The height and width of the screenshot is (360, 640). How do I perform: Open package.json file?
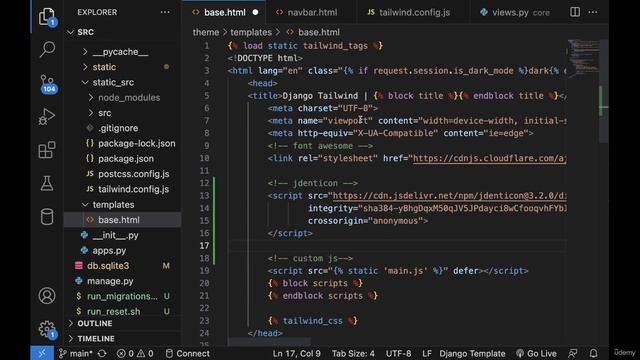tap(126, 159)
